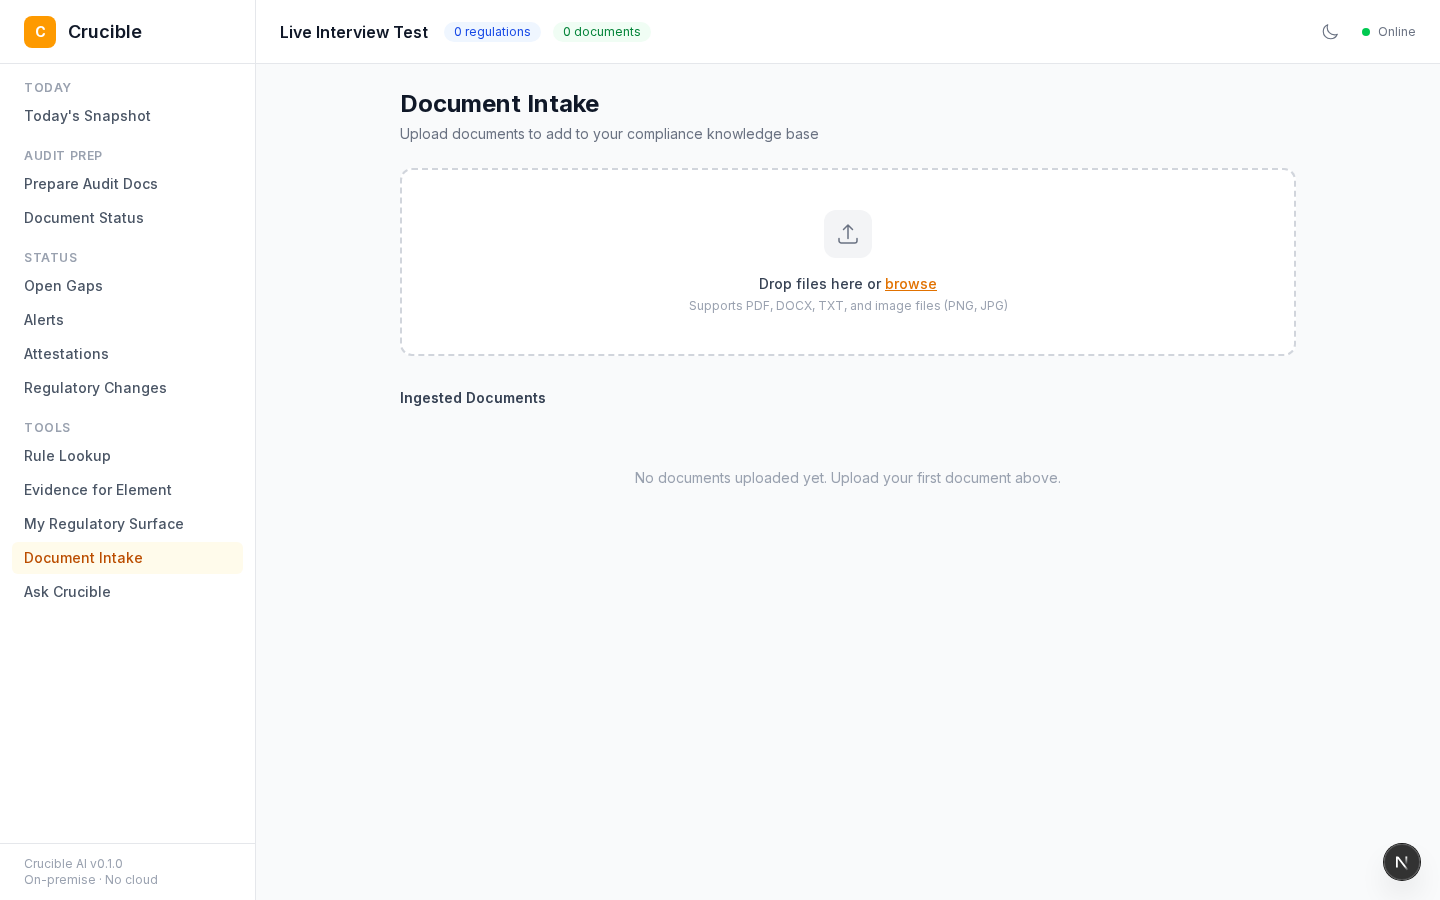The height and width of the screenshot is (900, 1440).
Task: Toggle the Document Intake active state
Action: (x=83, y=558)
